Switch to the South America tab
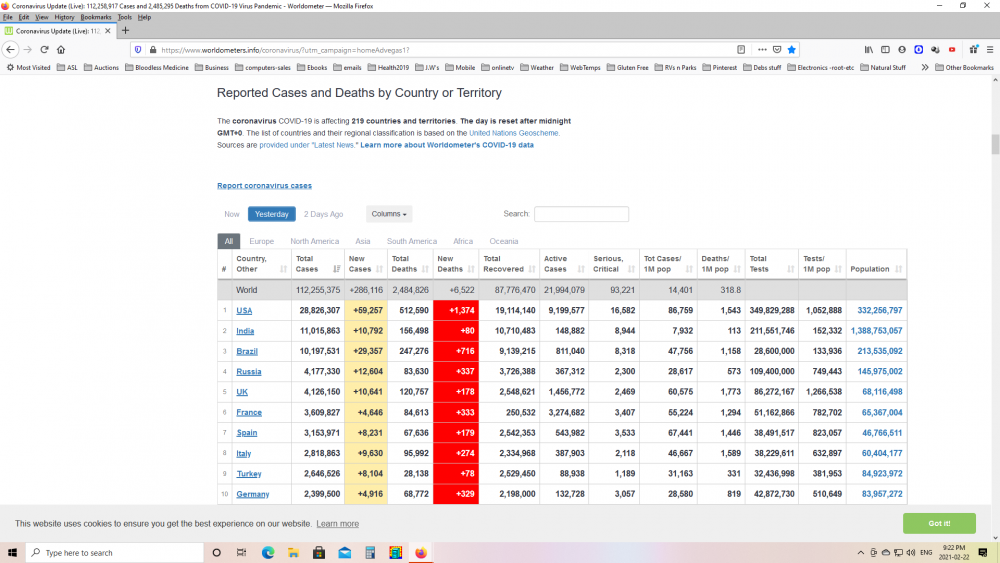This screenshot has width=1000, height=563. (x=412, y=241)
